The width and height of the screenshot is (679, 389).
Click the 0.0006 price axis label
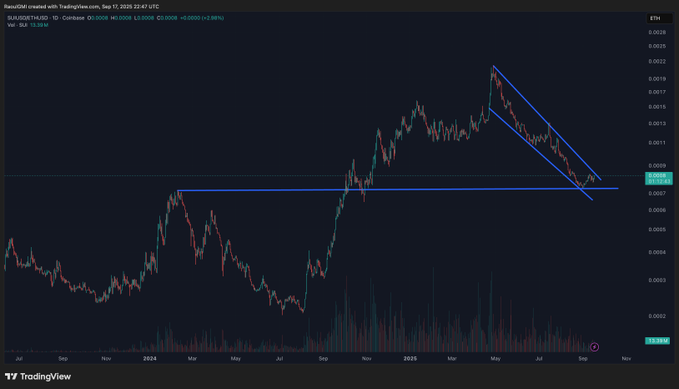[657, 210]
